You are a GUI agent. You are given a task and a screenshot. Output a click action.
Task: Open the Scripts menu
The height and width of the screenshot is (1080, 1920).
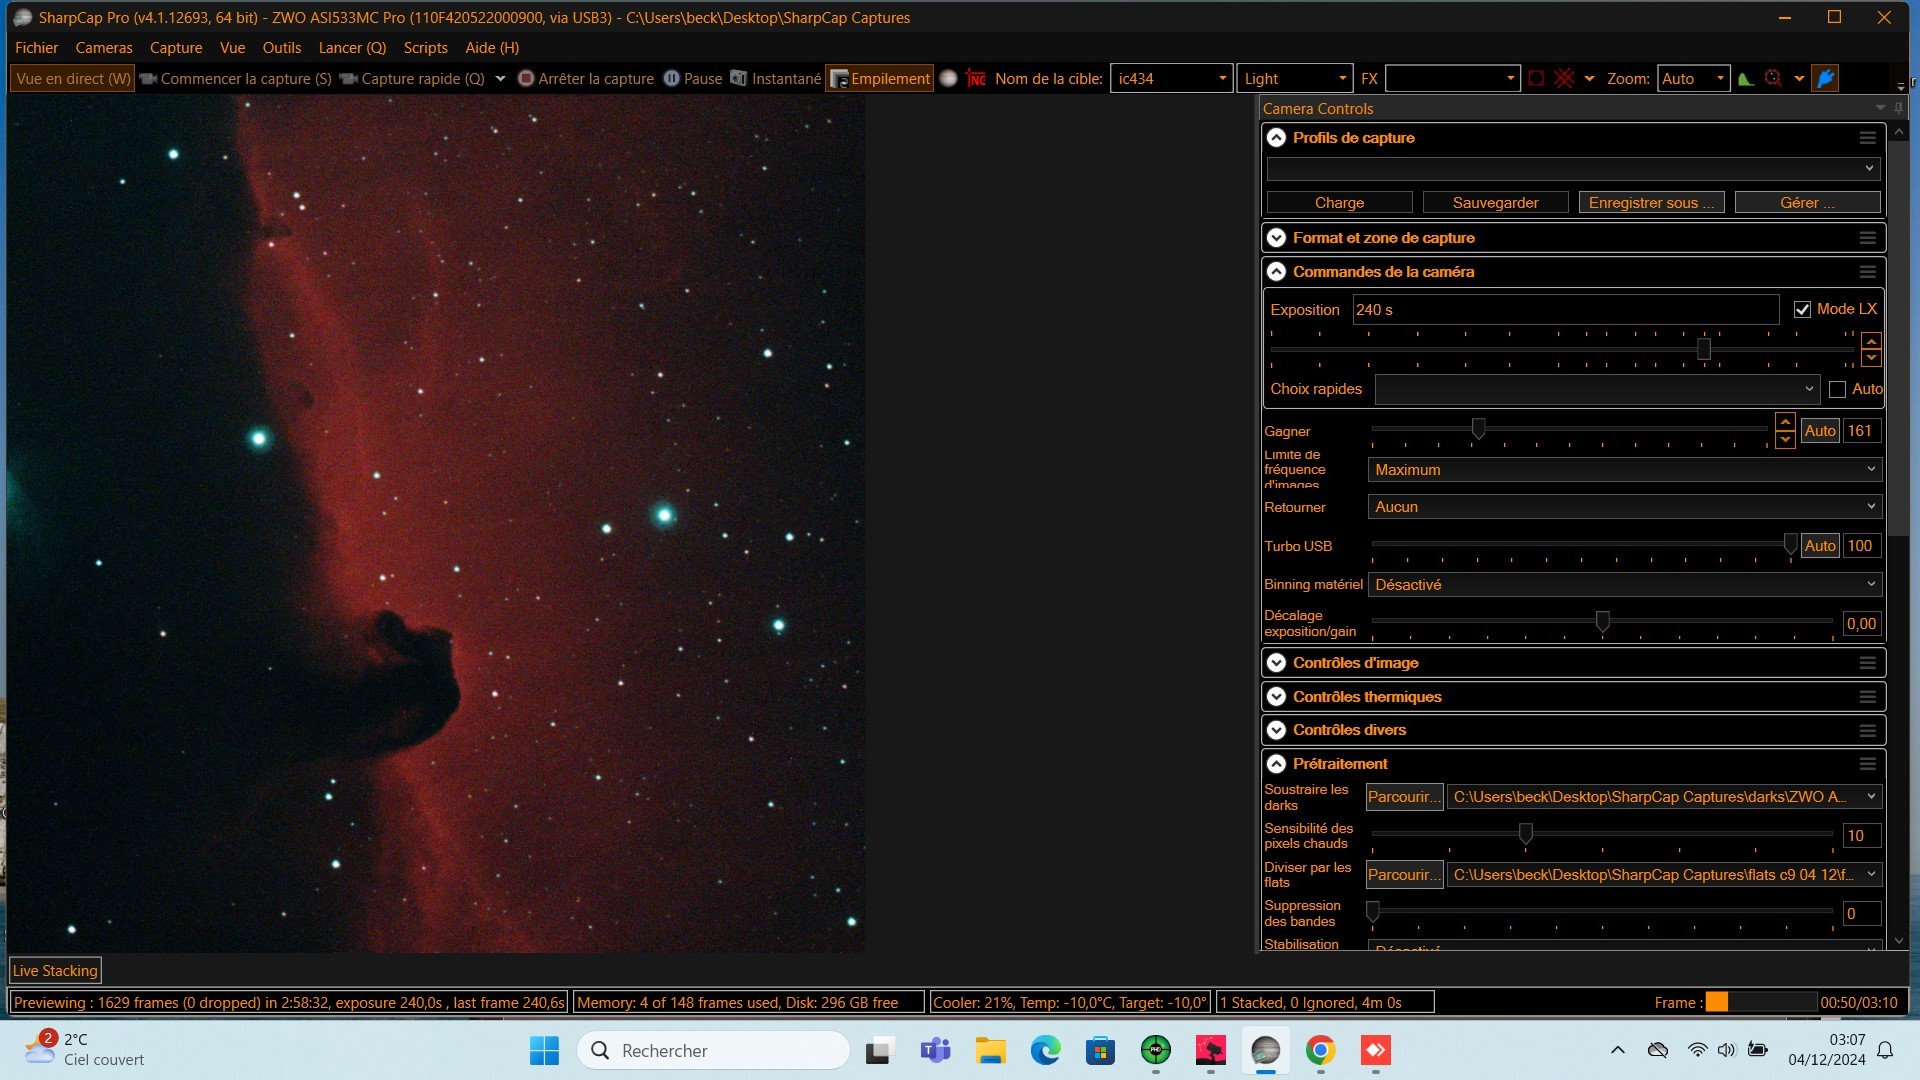pos(426,48)
